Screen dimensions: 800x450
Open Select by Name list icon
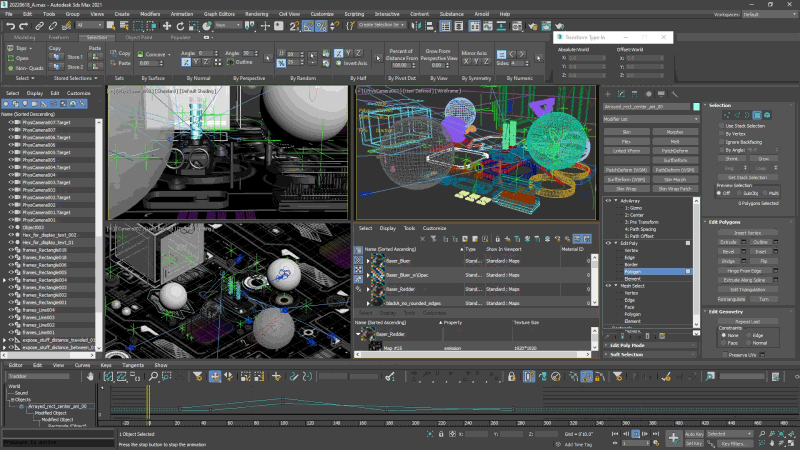click(x=124, y=26)
